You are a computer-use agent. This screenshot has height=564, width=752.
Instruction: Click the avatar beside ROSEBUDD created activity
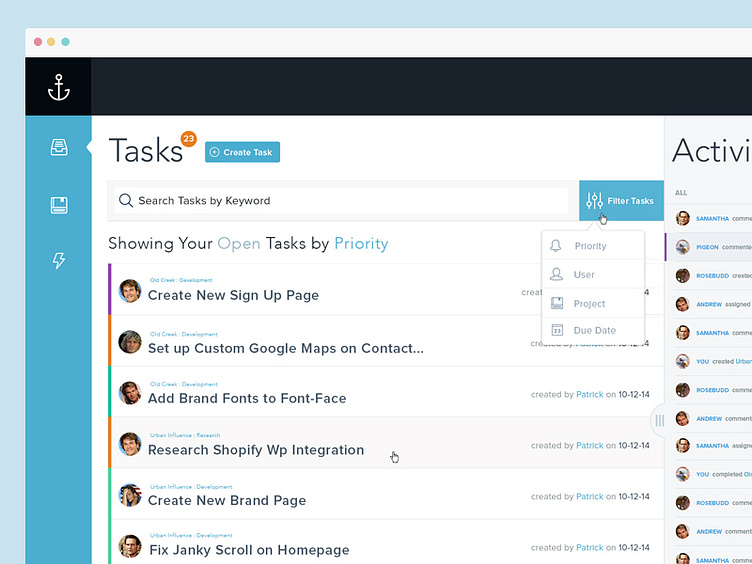pos(682,276)
